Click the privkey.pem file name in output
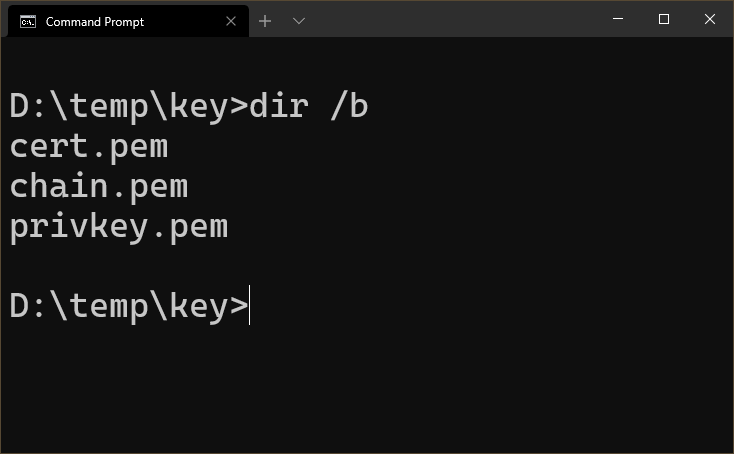 tap(119, 227)
